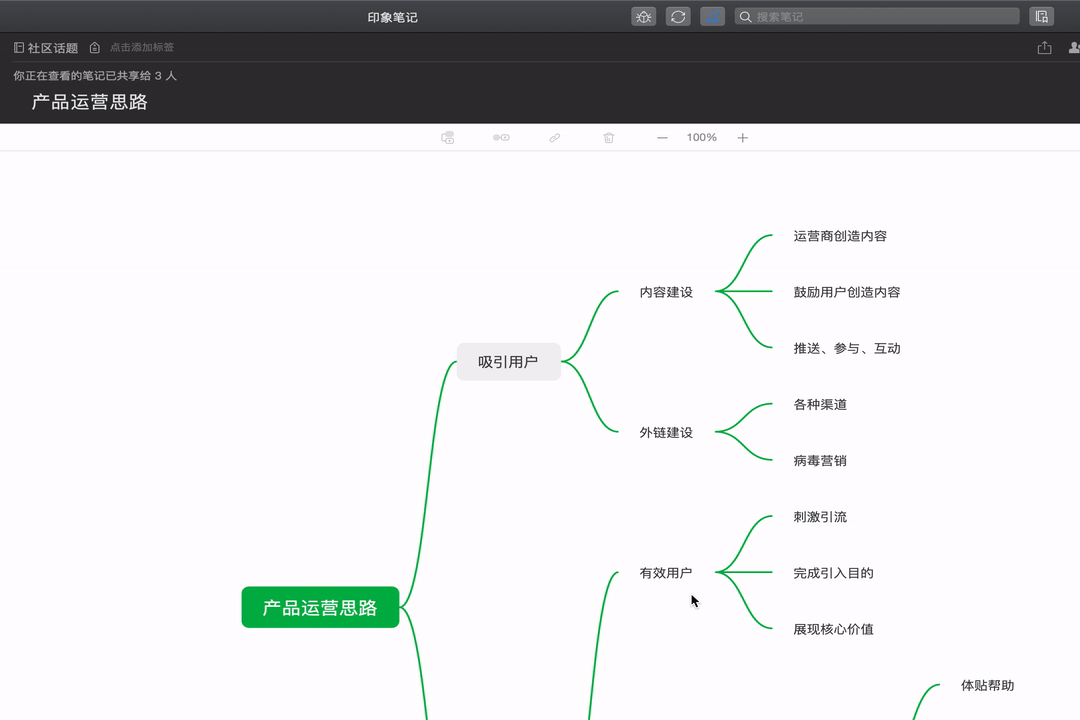The image size is (1080, 720).
Task: Zoom out with the minus button
Action: click(662, 138)
